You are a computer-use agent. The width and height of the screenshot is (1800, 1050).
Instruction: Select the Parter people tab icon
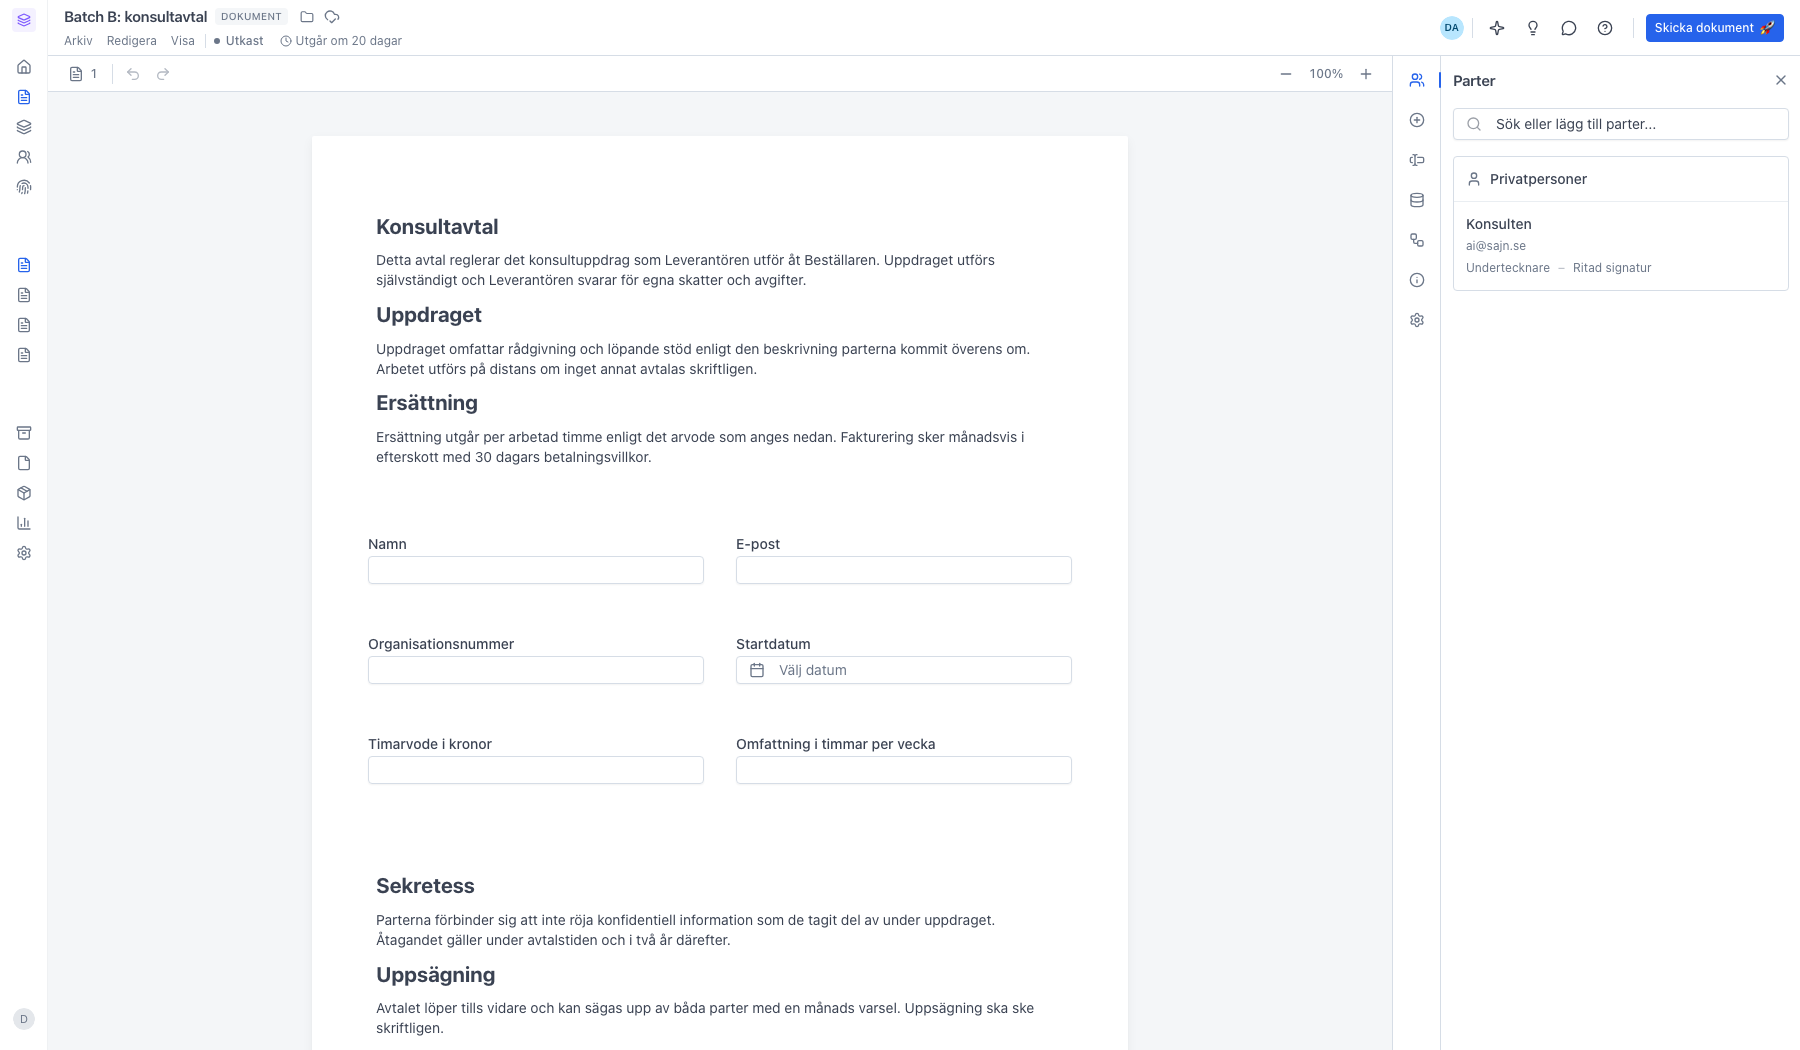[1417, 80]
